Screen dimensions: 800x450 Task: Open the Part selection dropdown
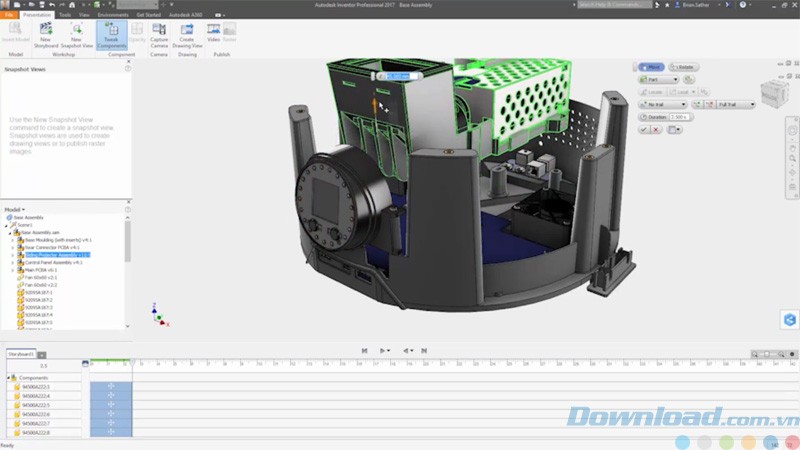coord(660,79)
